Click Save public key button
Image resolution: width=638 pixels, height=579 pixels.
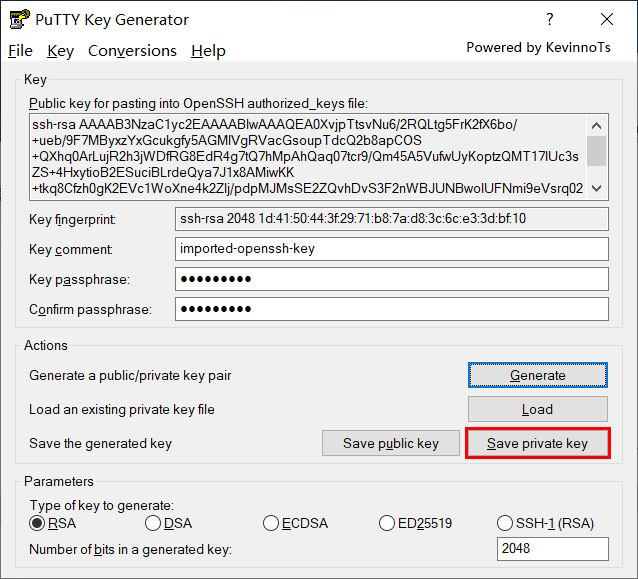point(391,443)
